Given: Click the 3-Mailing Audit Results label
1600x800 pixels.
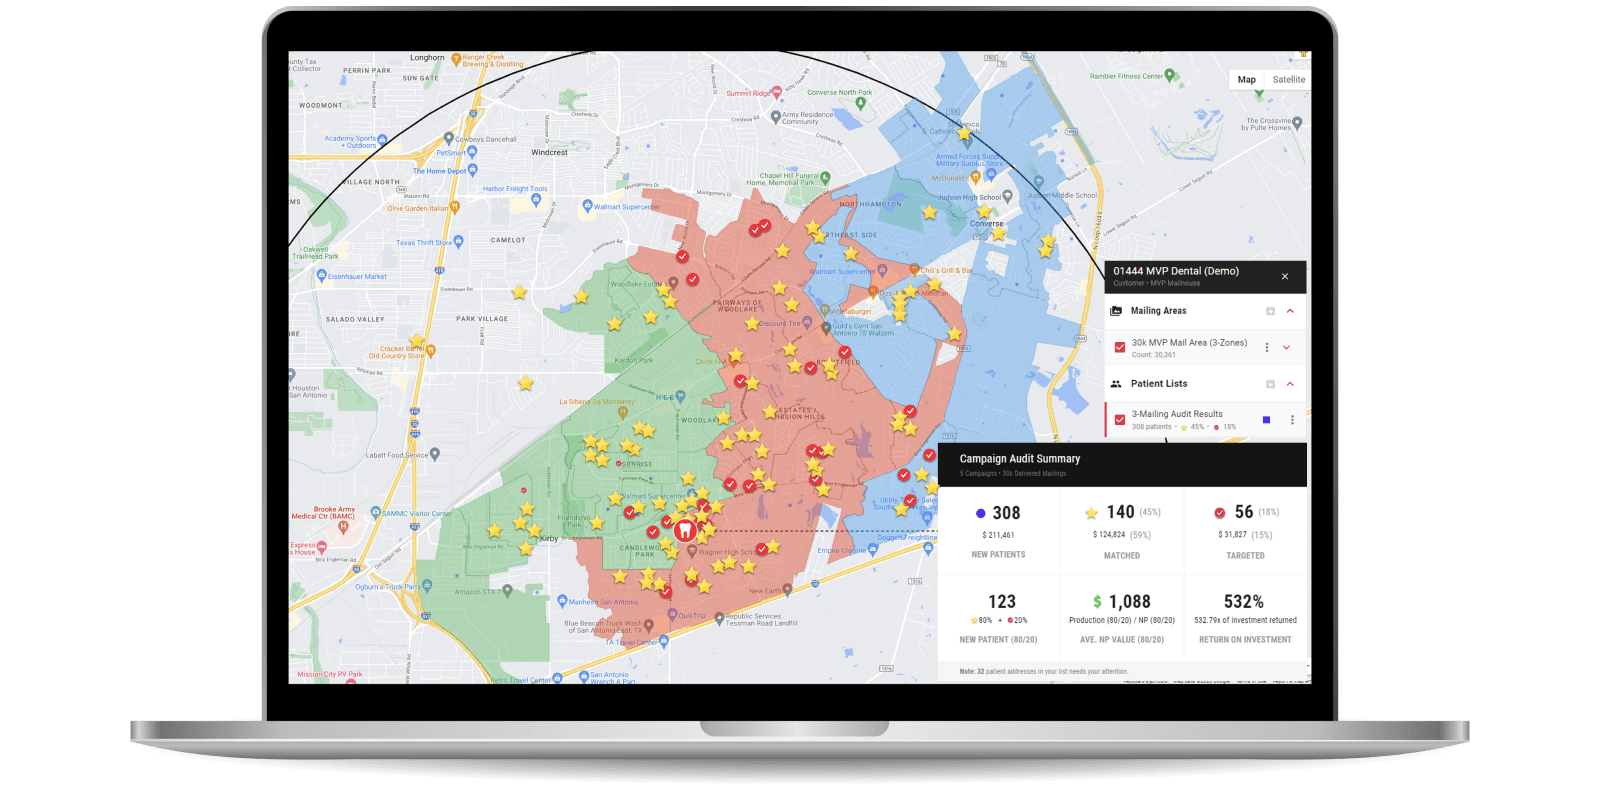Looking at the screenshot, I should tap(1177, 414).
